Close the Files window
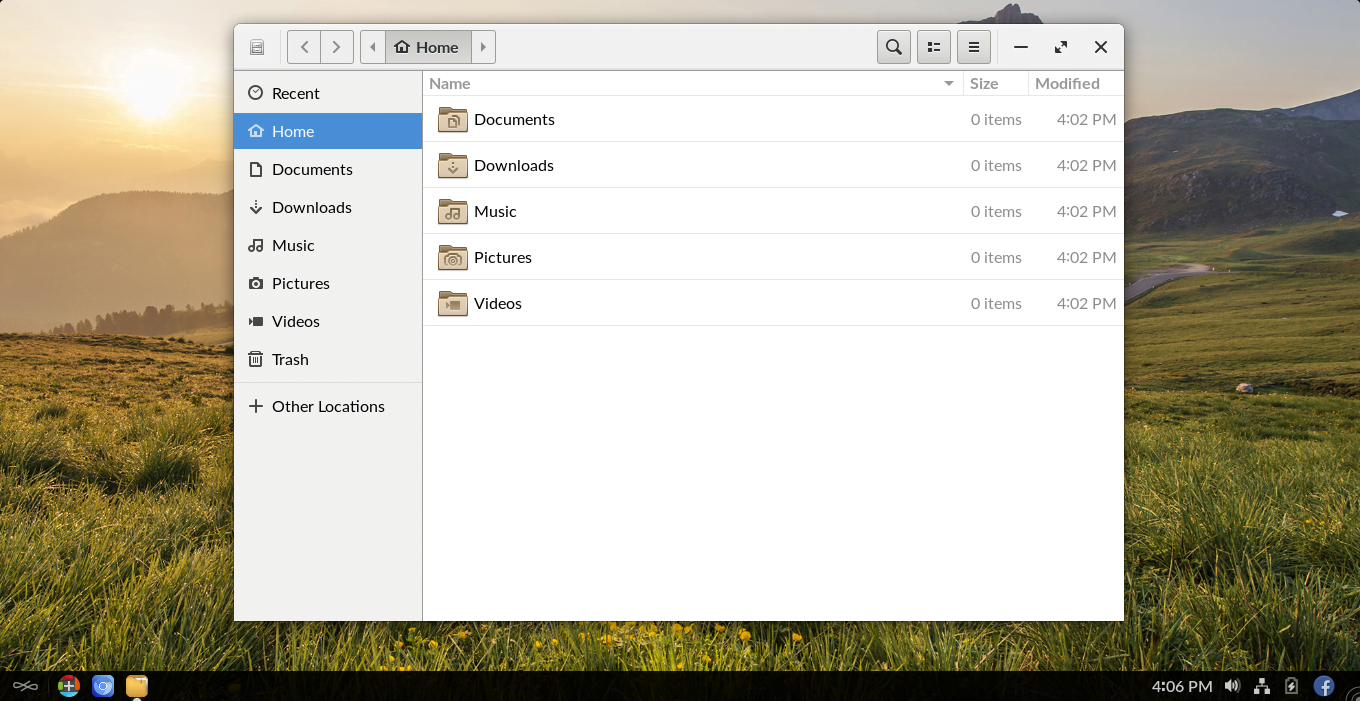 pyautogui.click(x=1101, y=47)
